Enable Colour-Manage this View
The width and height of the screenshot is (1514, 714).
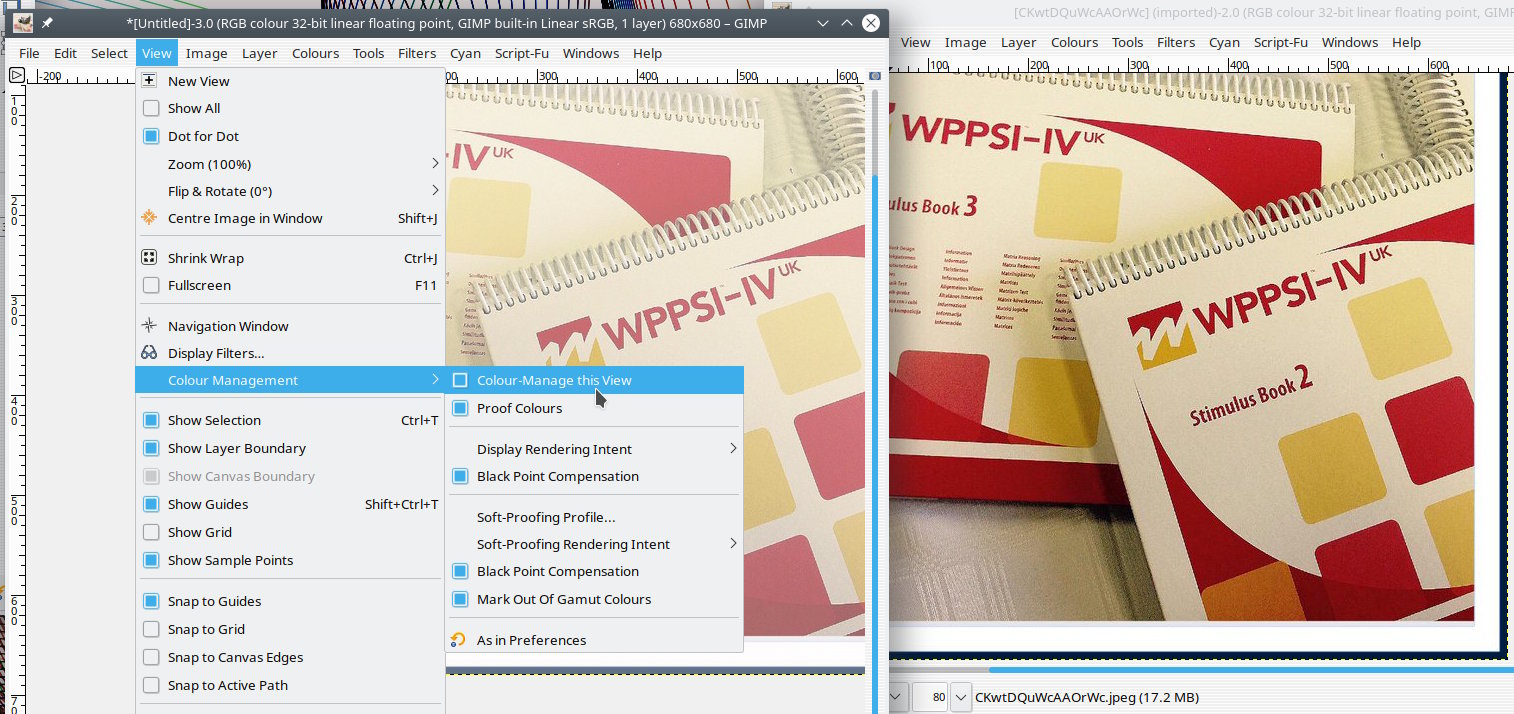pos(460,380)
